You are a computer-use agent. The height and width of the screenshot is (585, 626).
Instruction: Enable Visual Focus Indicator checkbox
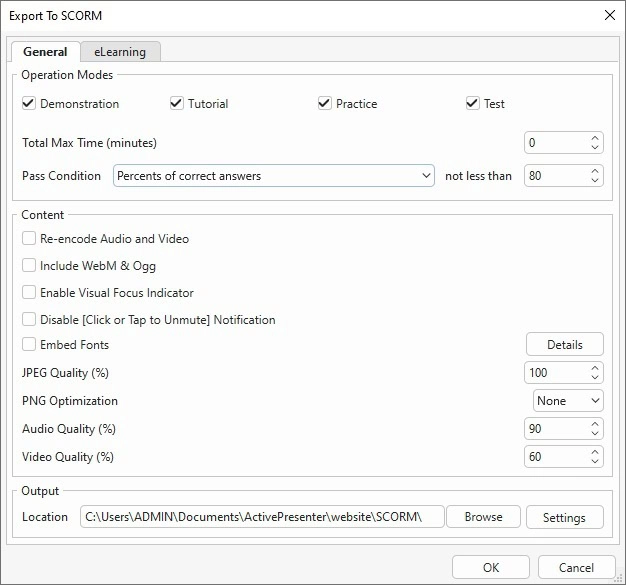29,293
